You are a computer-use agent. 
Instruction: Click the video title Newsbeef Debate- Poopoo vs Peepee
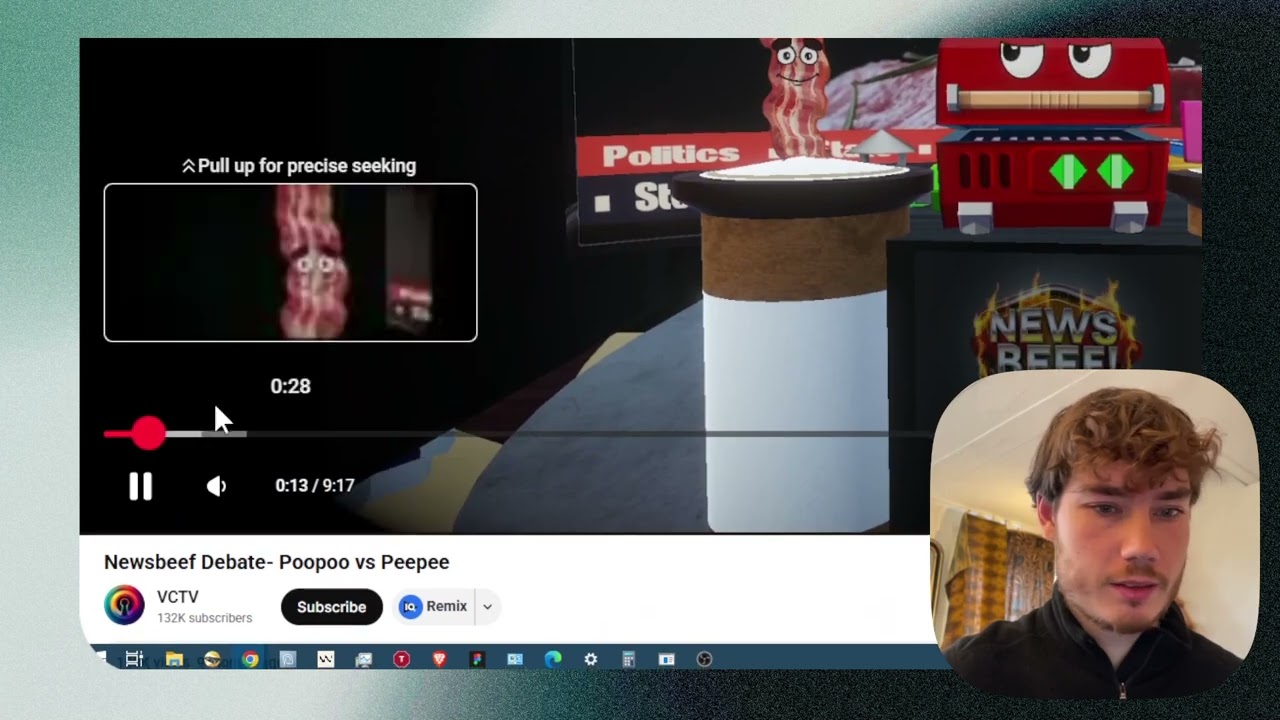coord(277,562)
